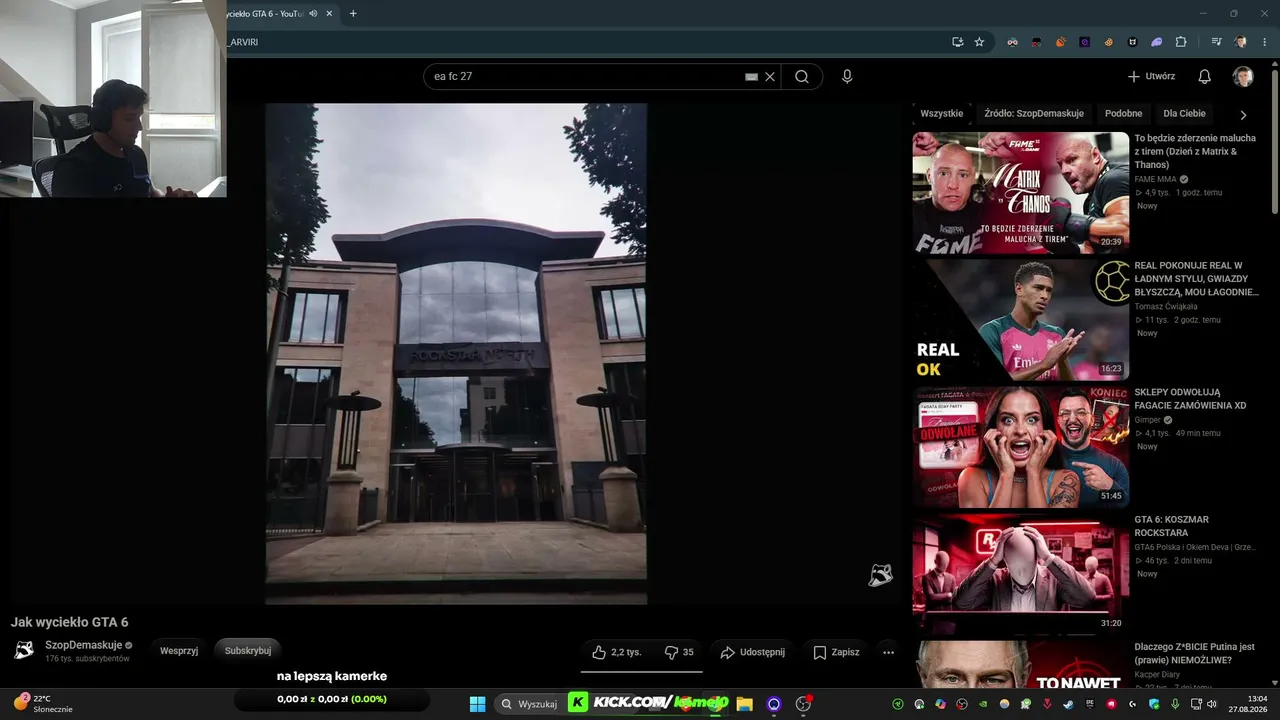Like the video (2,2 tys.)
Screen dimensions: 1280x720
click(618, 652)
